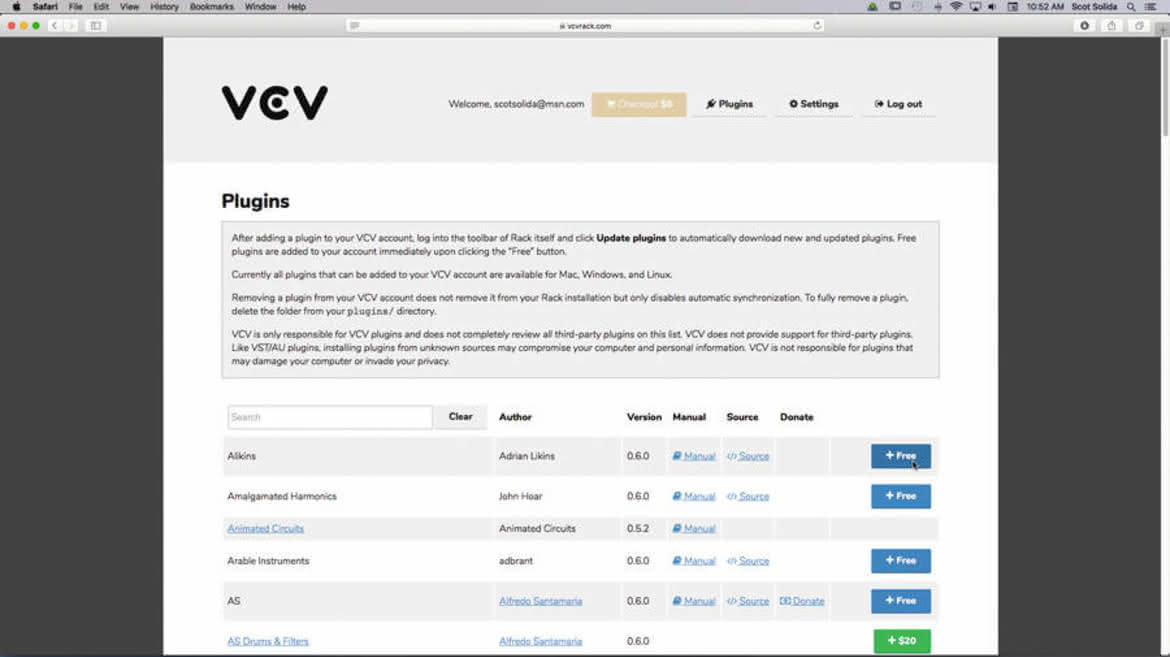The image size is (1170, 657).
Task: Toggle the Safari sidebar button
Action: 96,25
